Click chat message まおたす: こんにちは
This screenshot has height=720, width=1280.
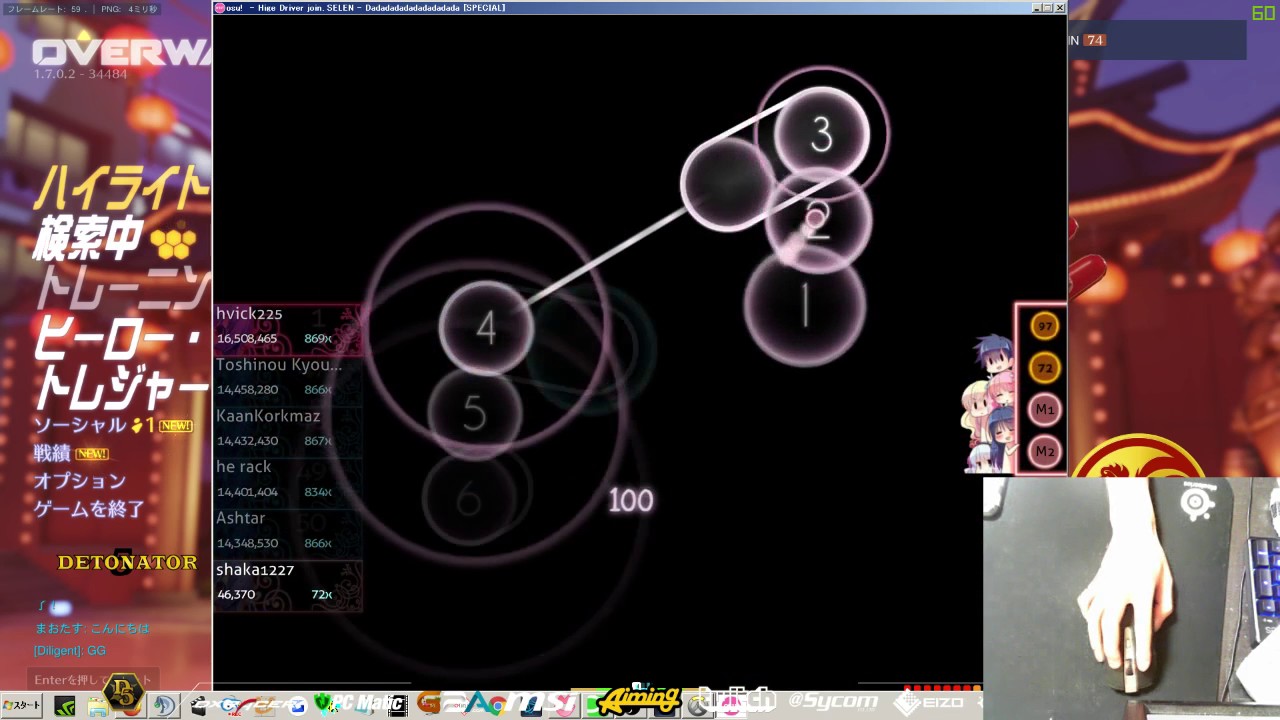click(92, 628)
